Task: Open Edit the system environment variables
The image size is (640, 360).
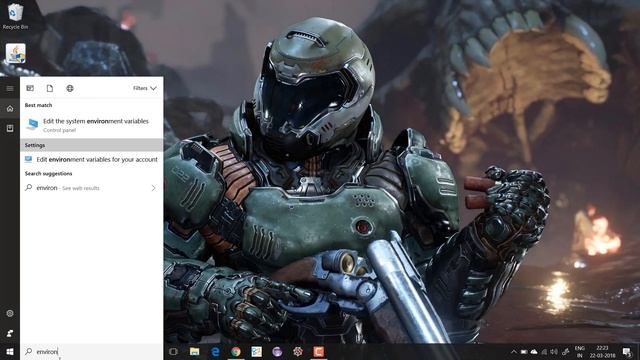Action: 91,125
